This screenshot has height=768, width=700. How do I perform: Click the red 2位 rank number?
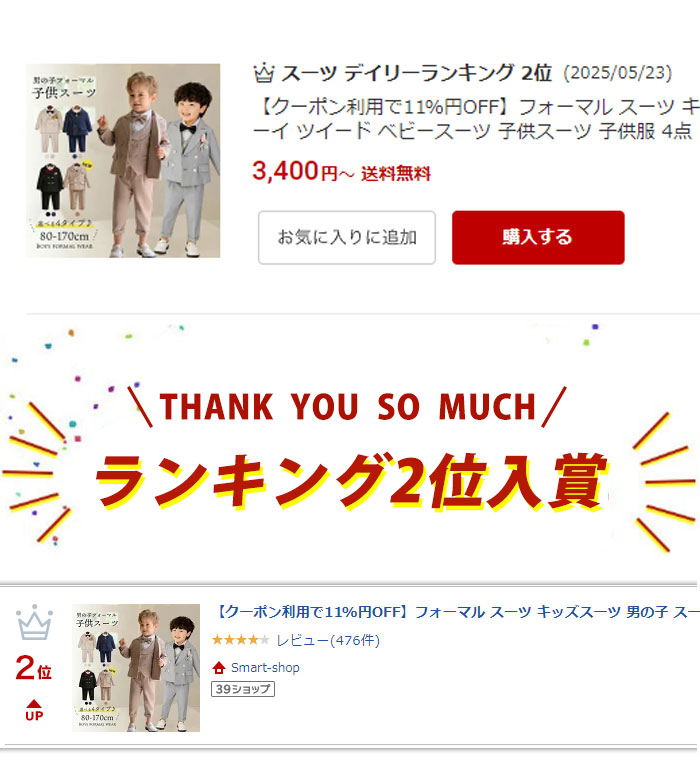tap(33, 669)
